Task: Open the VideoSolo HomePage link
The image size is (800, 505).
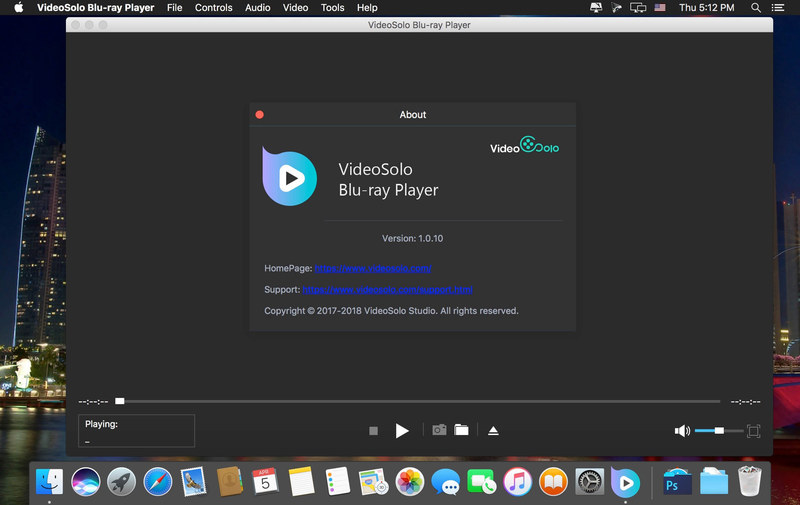Action: pyautogui.click(x=373, y=268)
